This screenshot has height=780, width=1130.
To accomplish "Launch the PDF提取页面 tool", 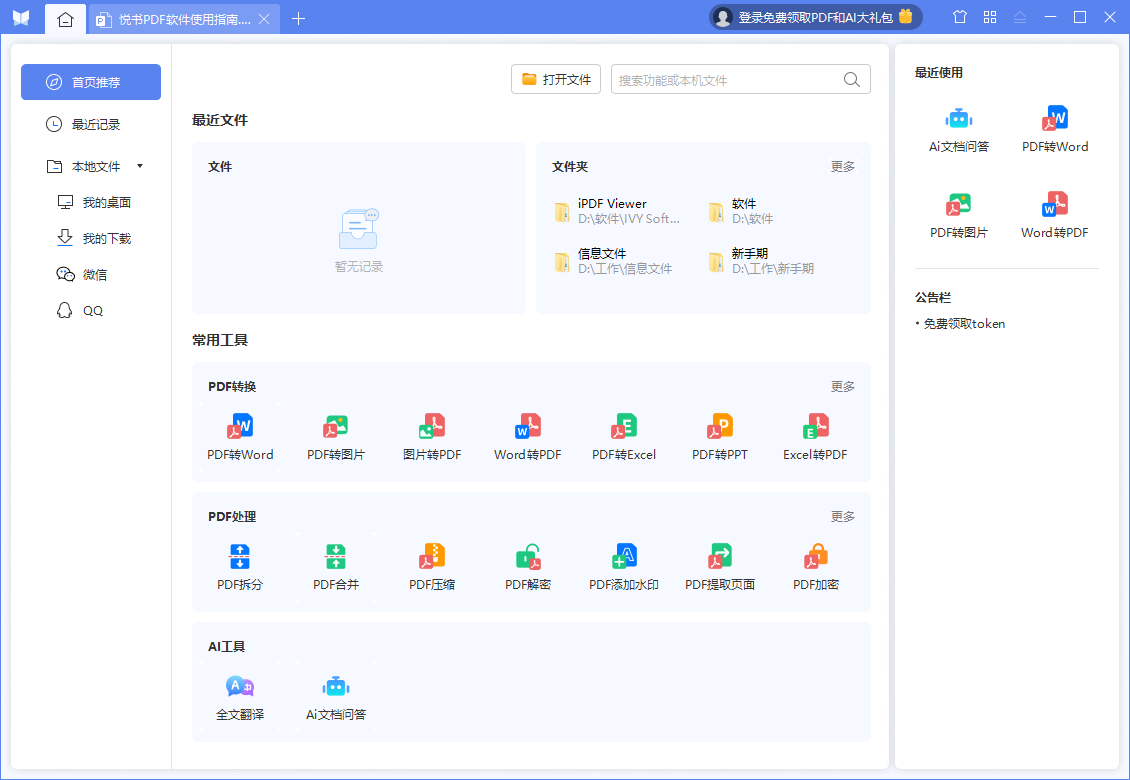I will (719, 567).
